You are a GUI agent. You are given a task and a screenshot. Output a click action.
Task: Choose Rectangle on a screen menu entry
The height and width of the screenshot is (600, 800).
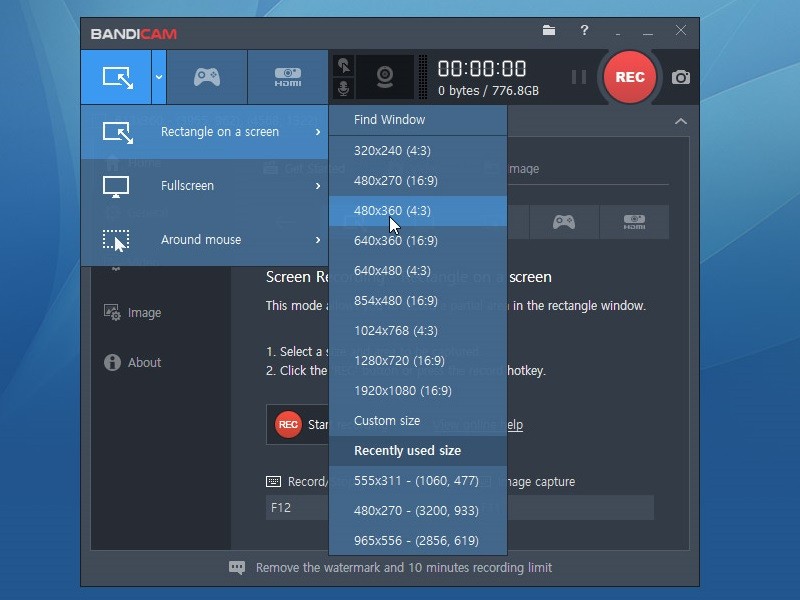pos(205,132)
